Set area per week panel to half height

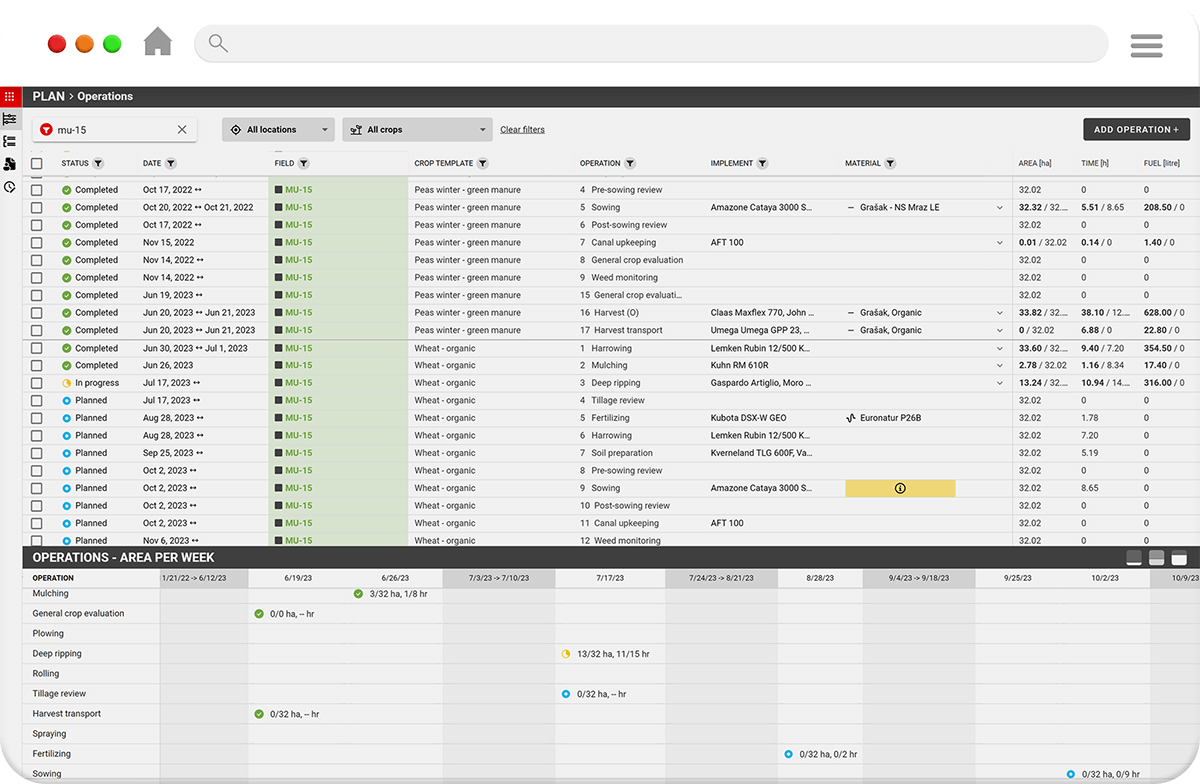(1157, 558)
